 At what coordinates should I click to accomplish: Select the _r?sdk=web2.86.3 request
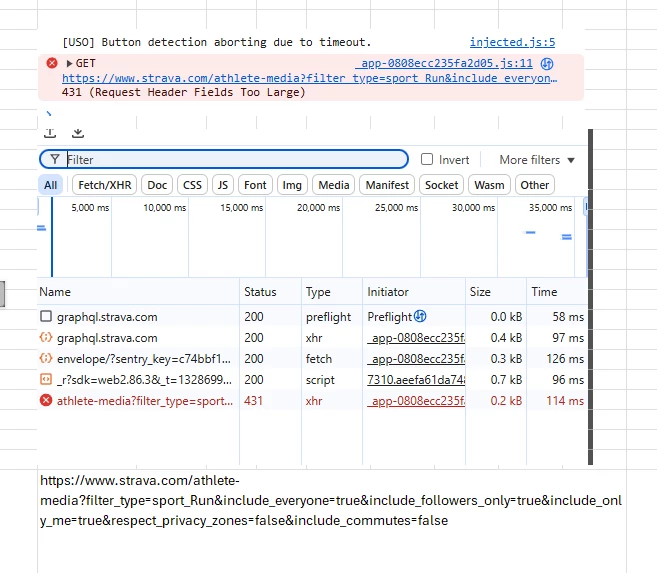144,380
